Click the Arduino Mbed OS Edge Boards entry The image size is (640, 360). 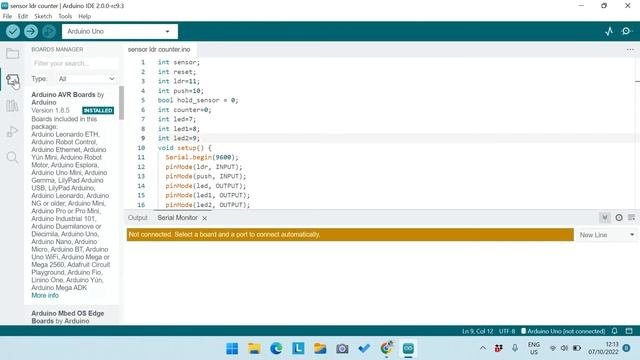click(x=68, y=317)
